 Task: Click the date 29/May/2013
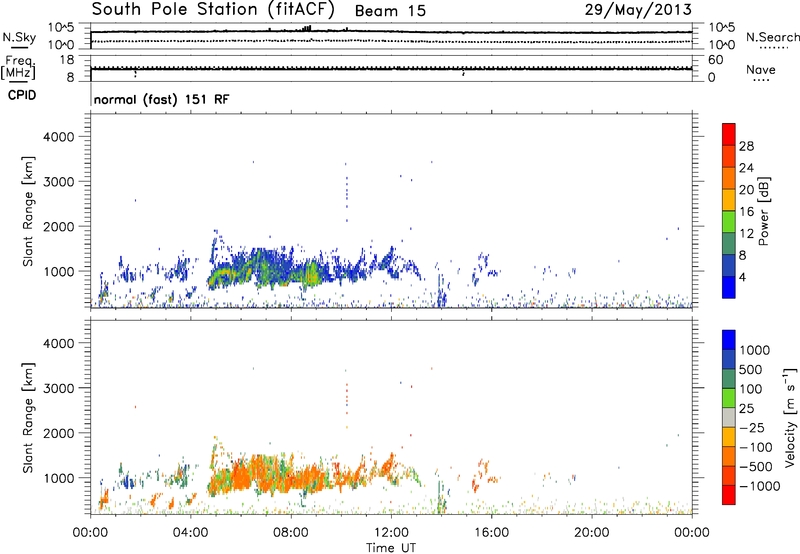[x=638, y=10]
